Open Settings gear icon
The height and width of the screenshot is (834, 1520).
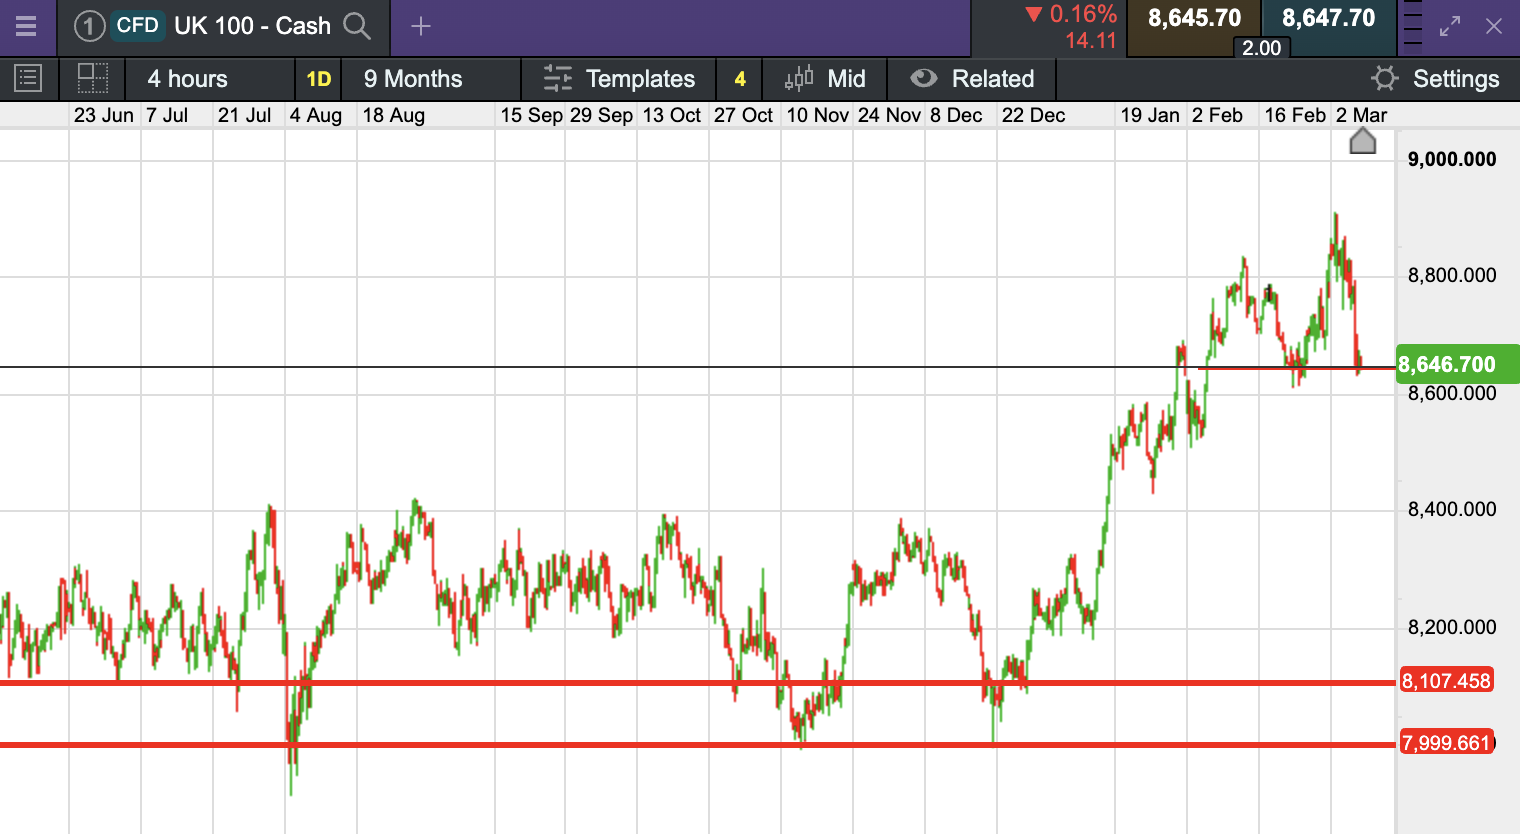point(1385,78)
